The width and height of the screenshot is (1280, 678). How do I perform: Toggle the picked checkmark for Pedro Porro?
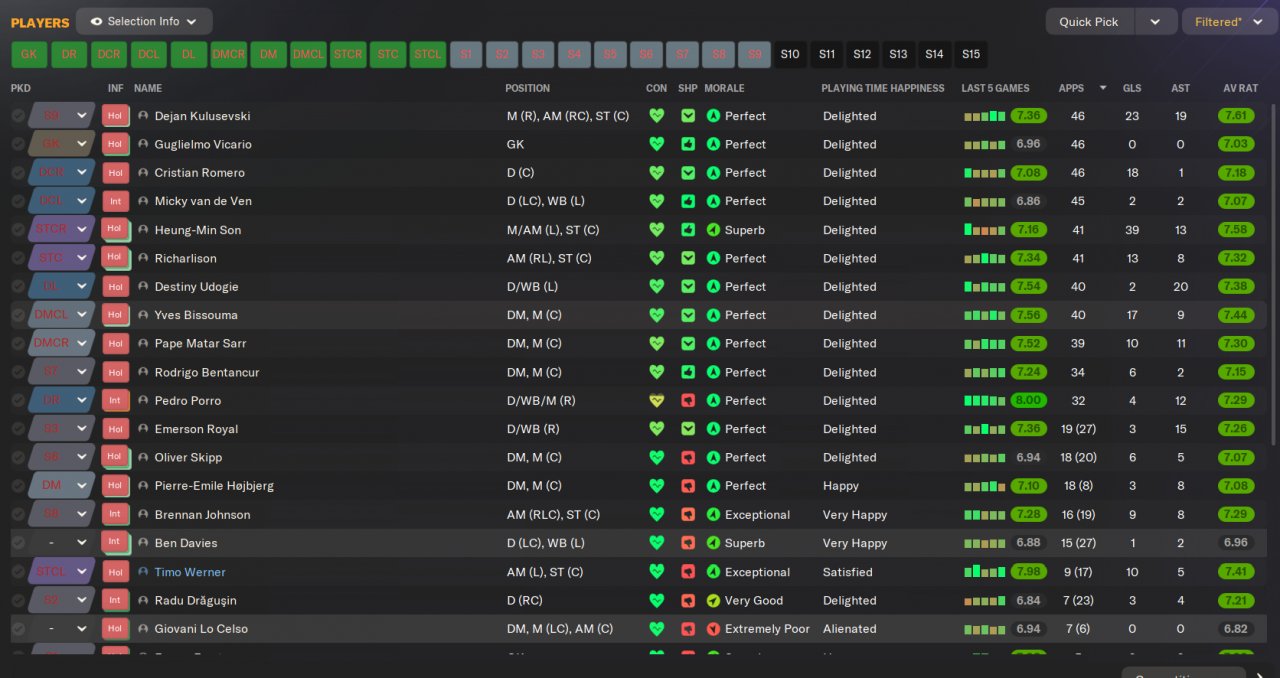(18, 400)
